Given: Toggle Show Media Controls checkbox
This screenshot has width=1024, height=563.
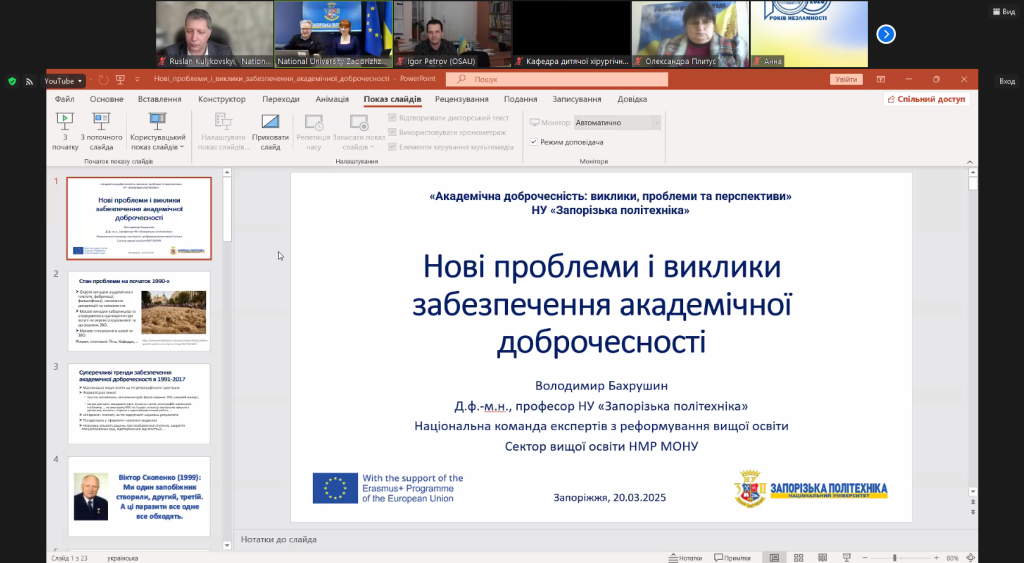Looking at the screenshot, I should pos(392,147).
